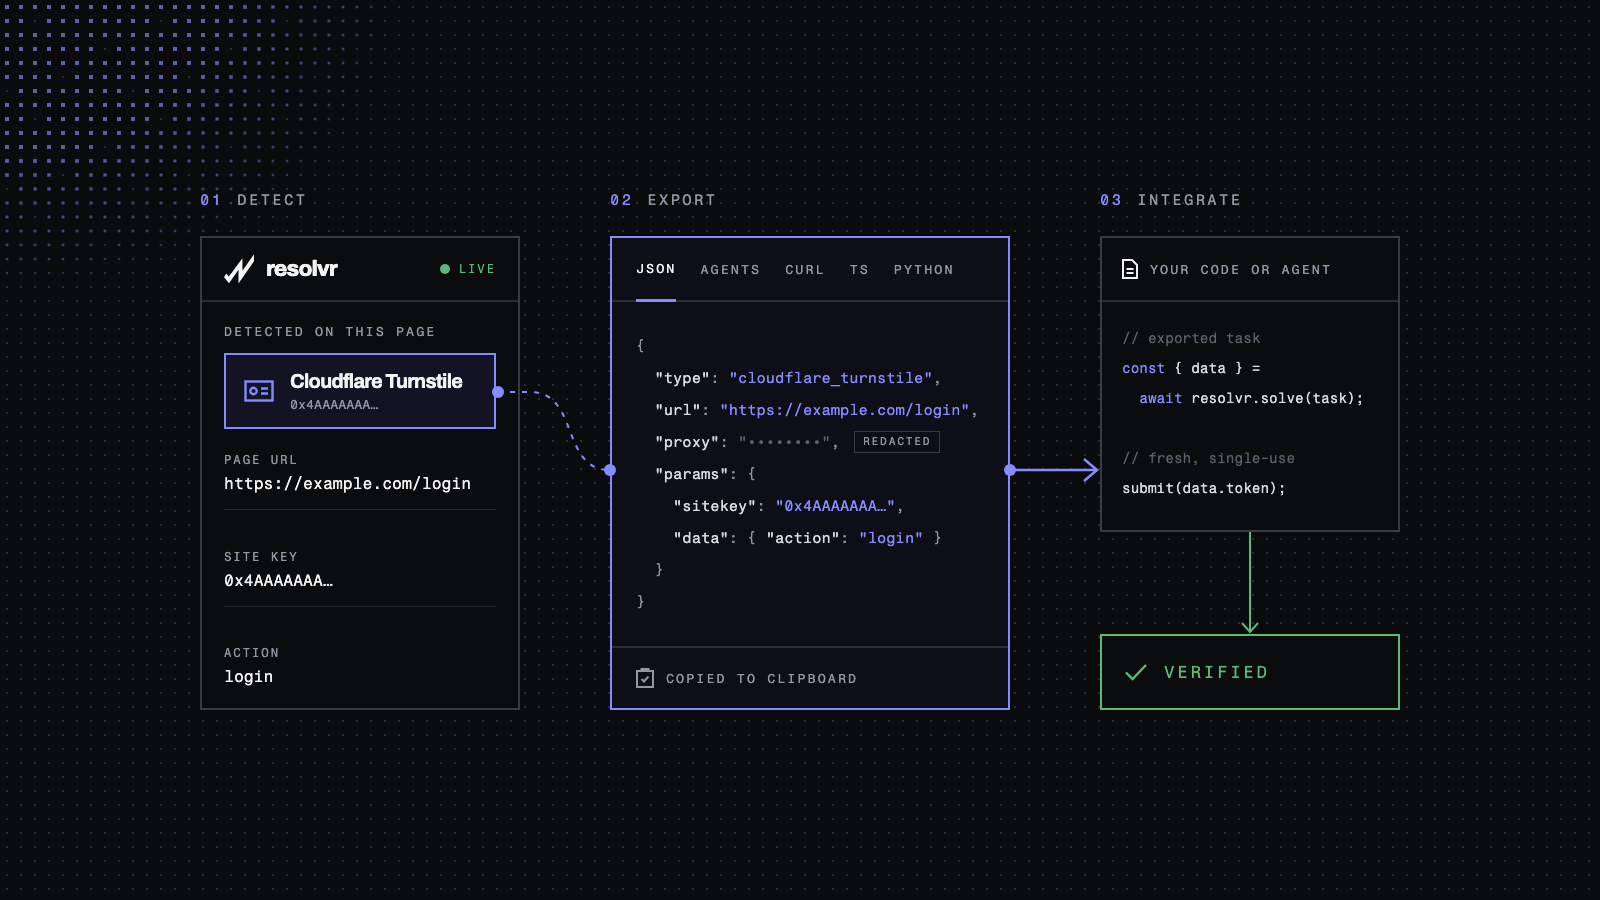Click the Copied to Clipboard label
This screenshot has height=900, width=1600.
click(761, 679)
